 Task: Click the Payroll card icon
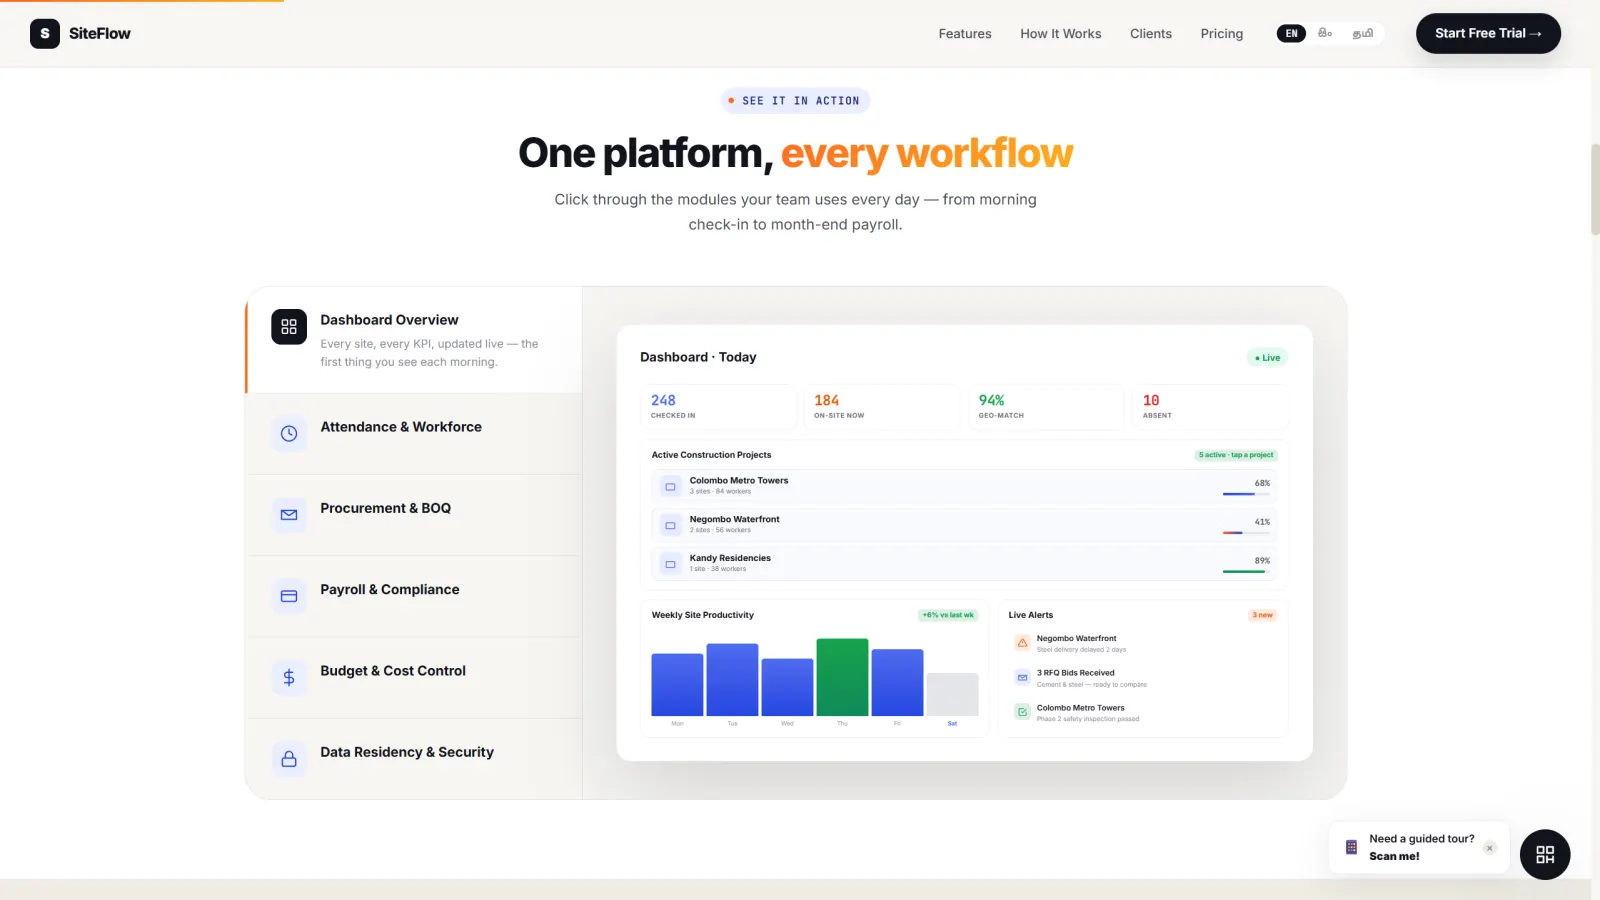[289, 596]
